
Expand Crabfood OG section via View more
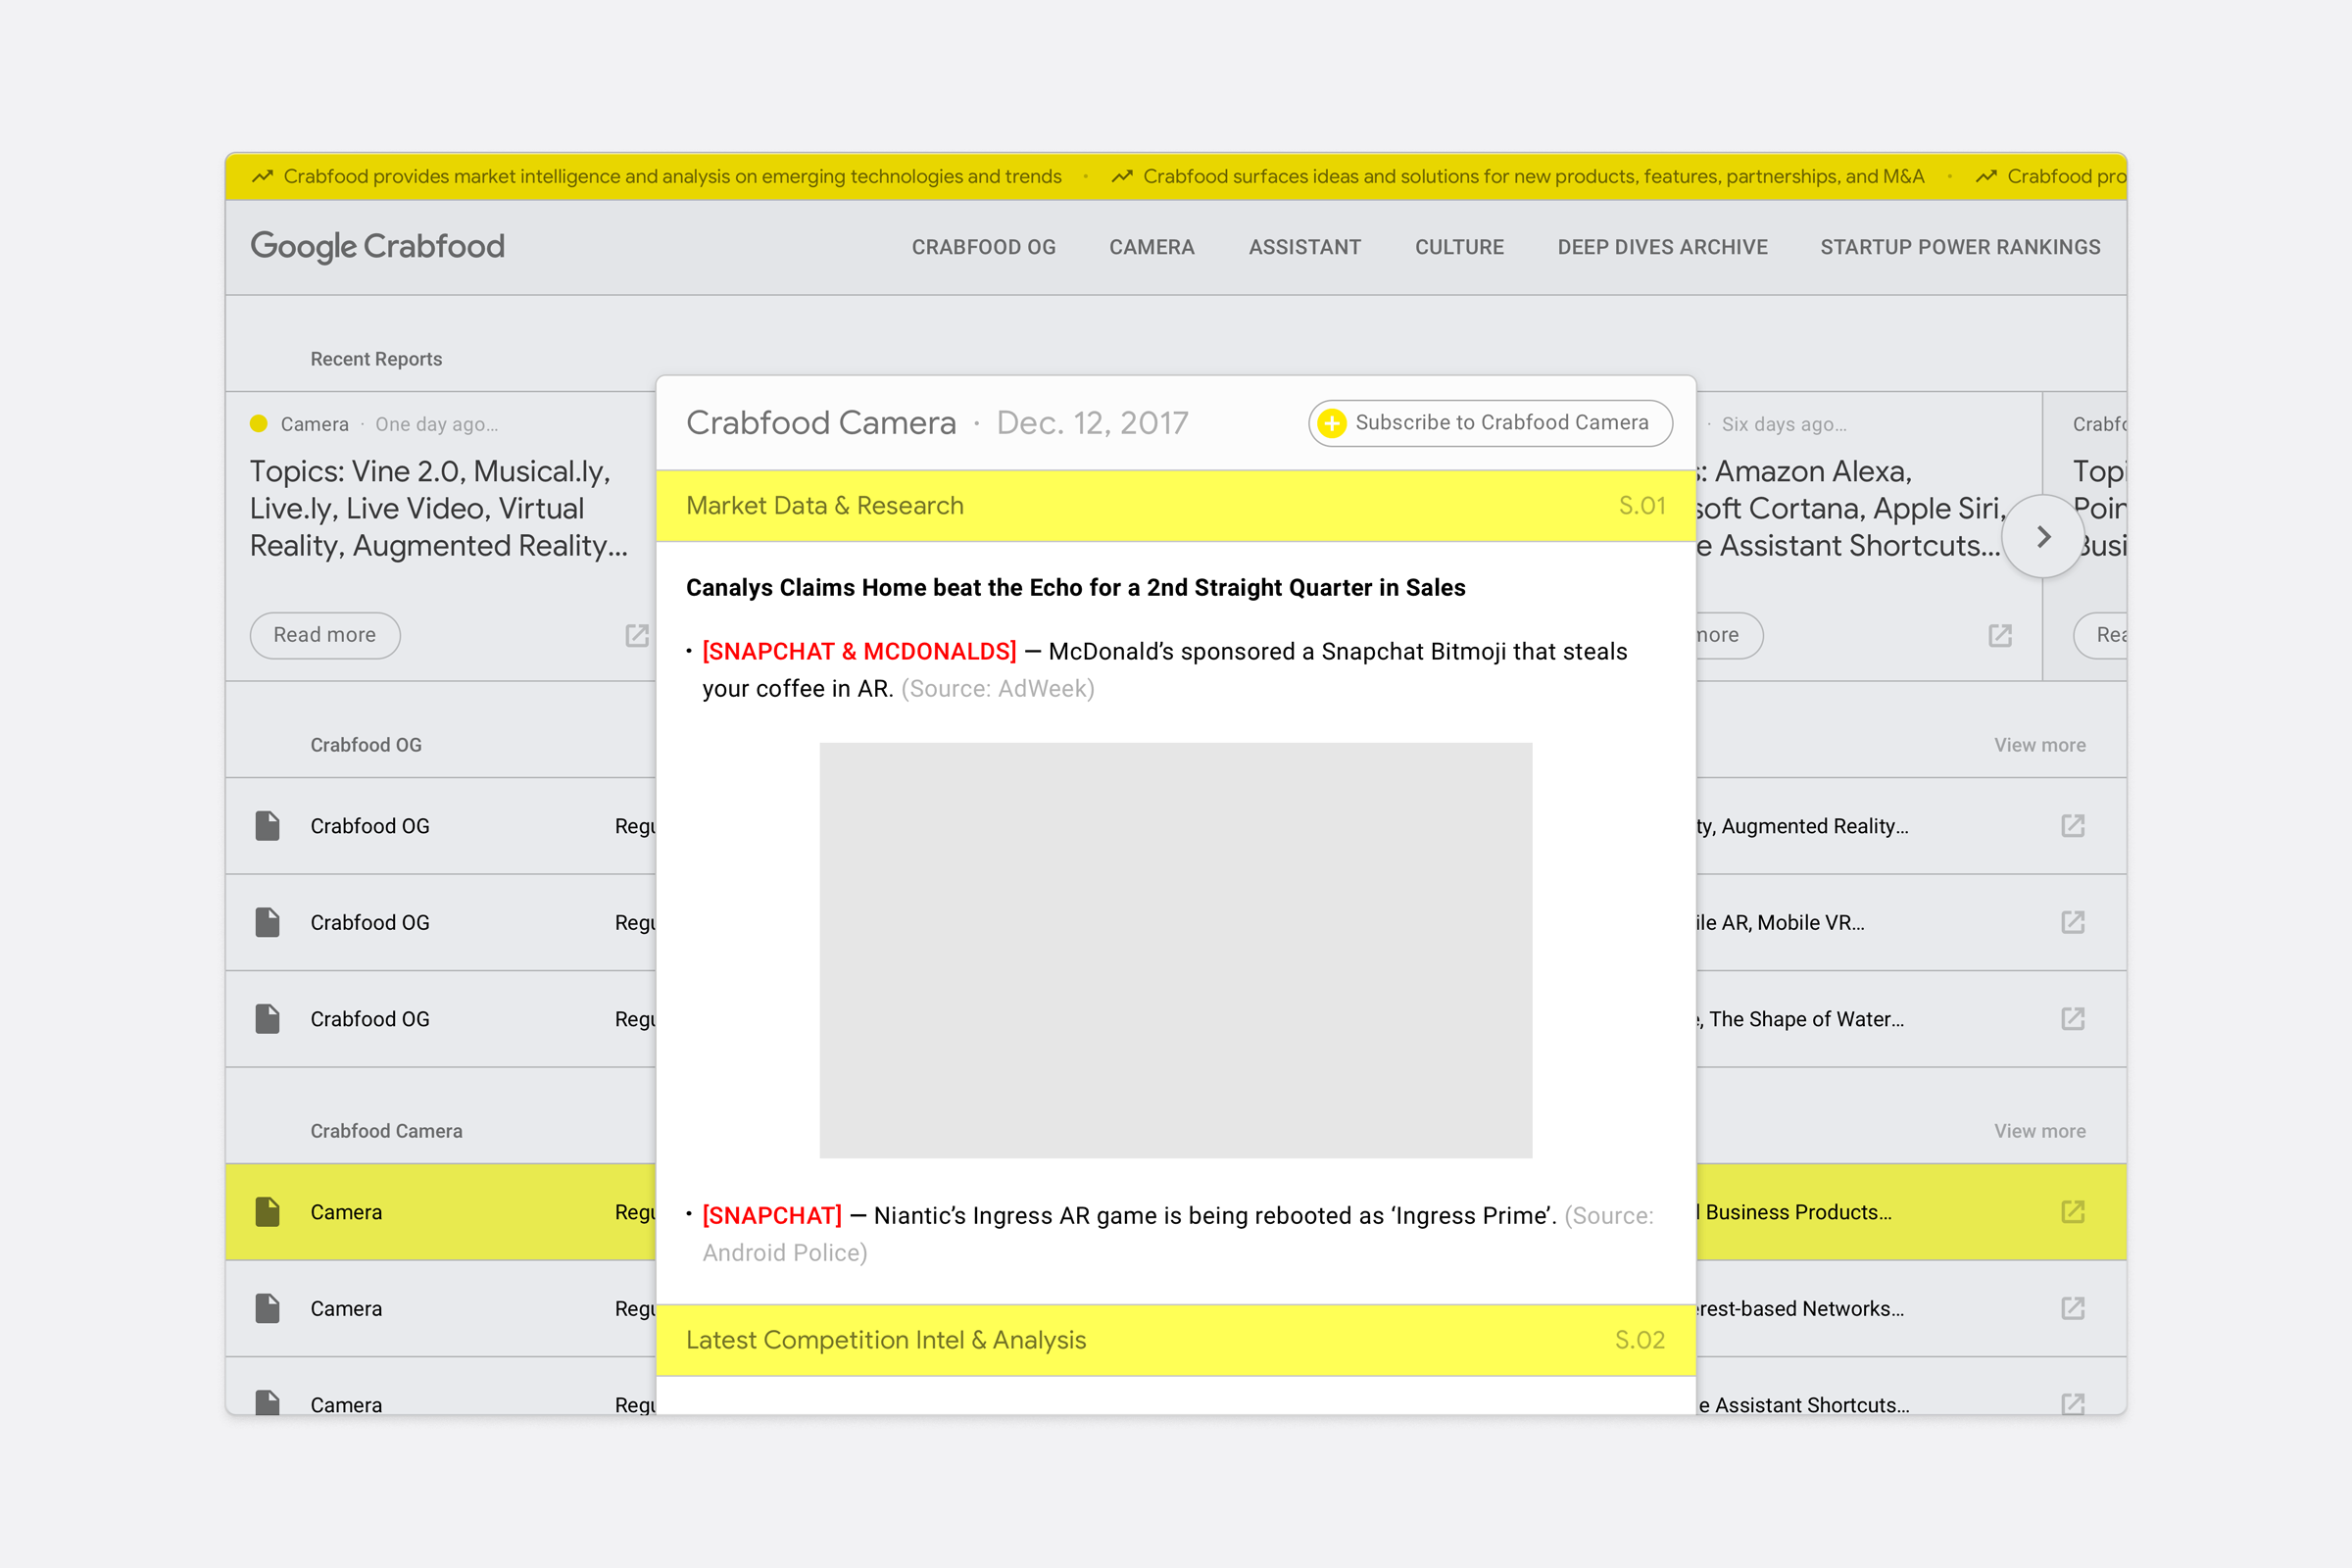pyautogui.click(x=2039, y=745)
